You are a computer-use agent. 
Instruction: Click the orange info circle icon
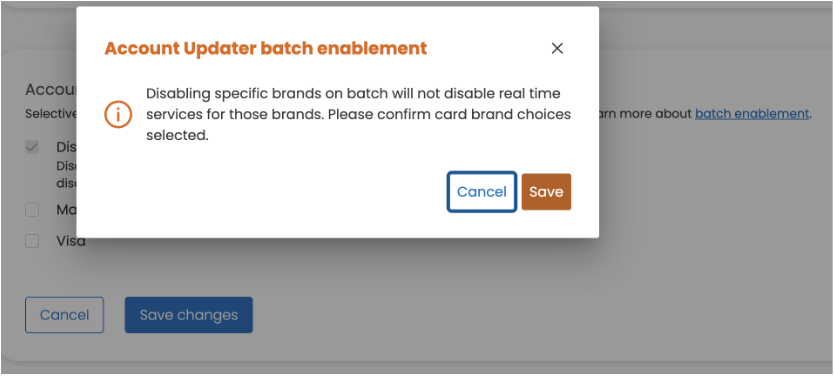click(118, 114)
